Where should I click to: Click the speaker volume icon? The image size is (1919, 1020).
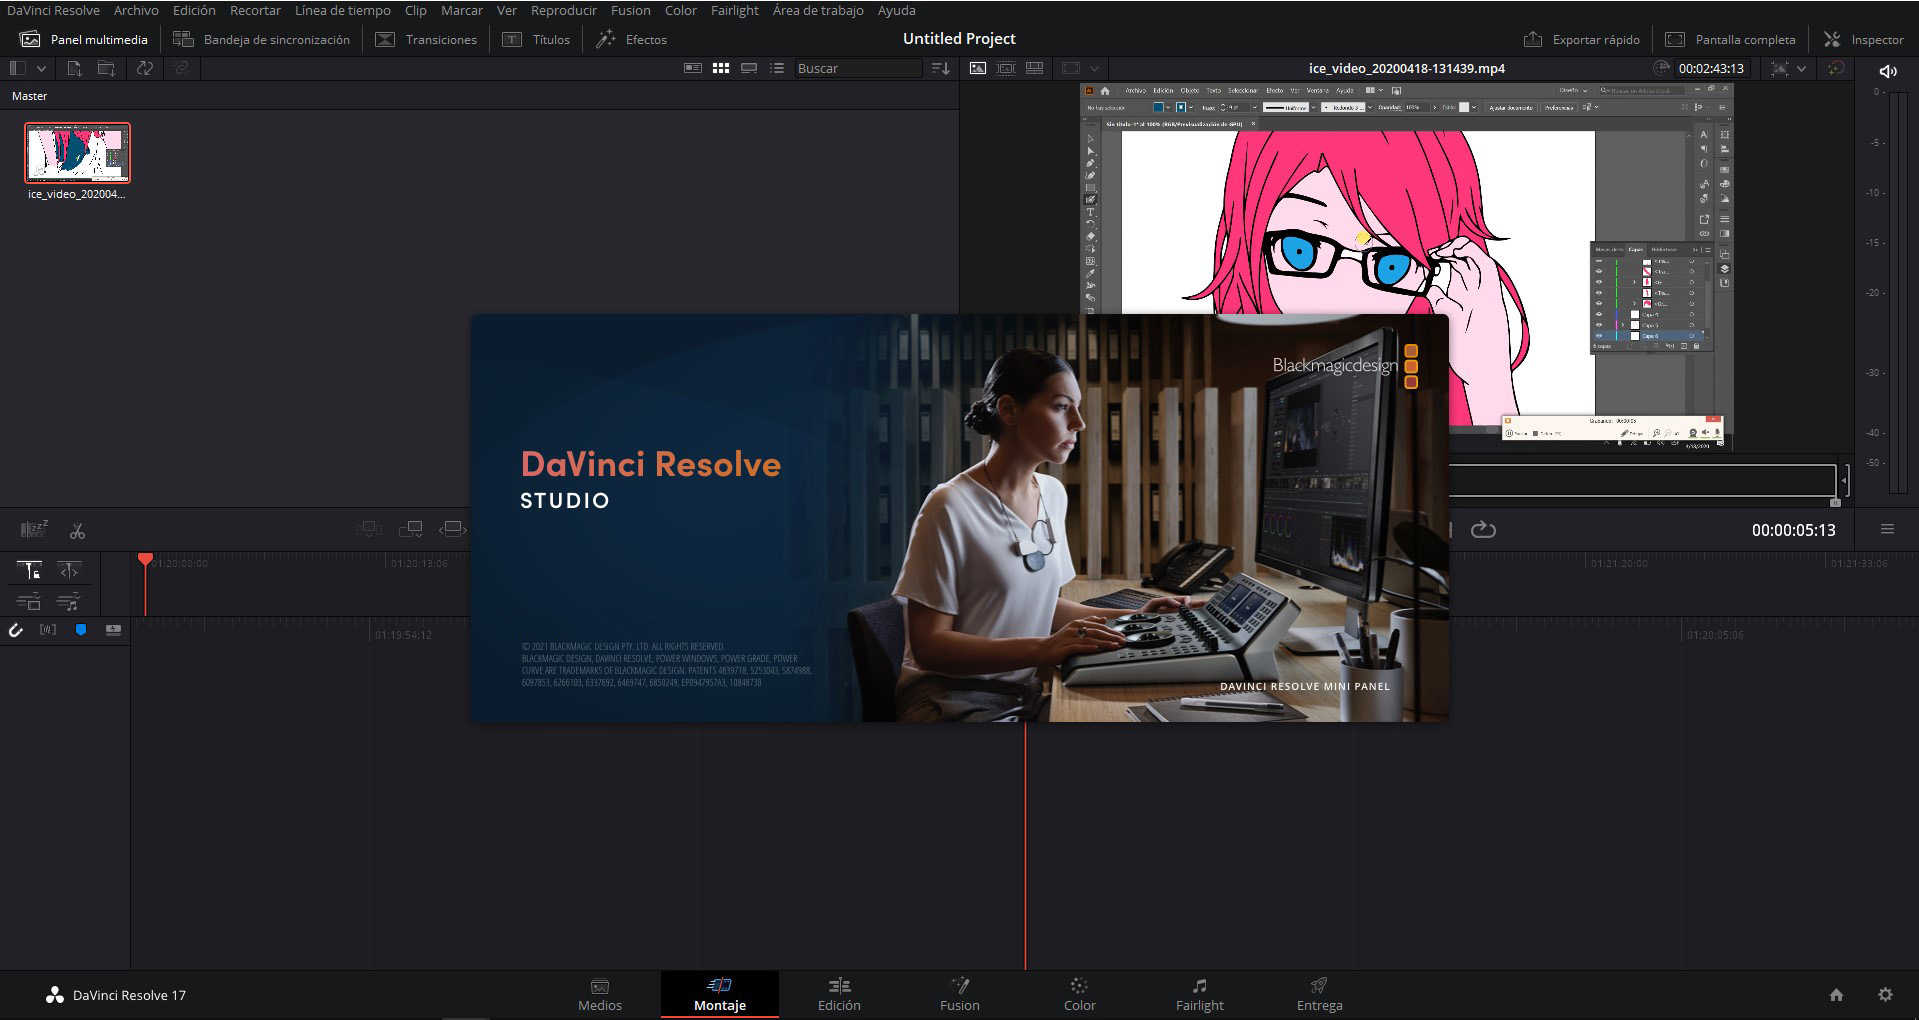[x=1888, y=71]
